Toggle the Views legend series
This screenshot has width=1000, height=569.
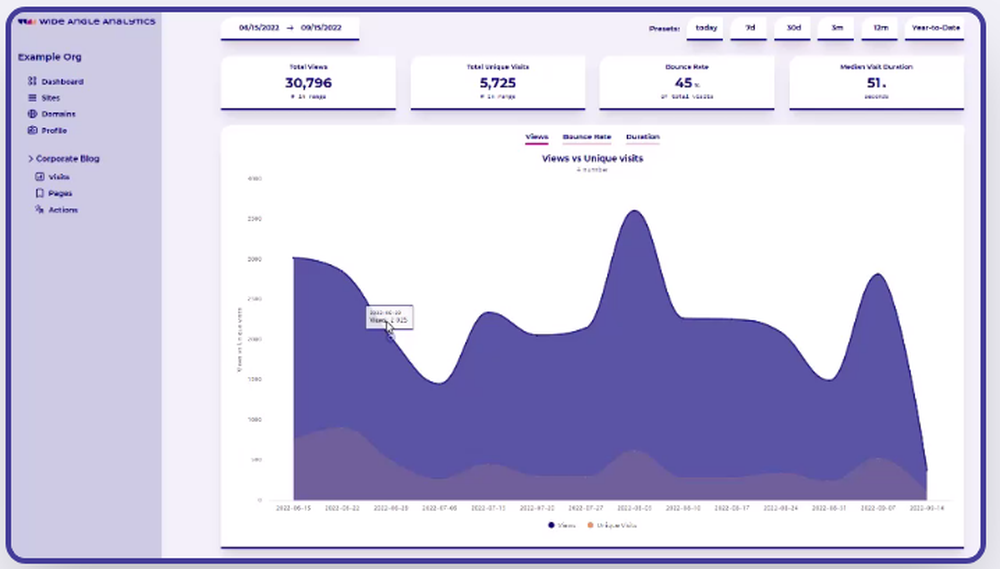pyautogui.click(x=562, y=526)
